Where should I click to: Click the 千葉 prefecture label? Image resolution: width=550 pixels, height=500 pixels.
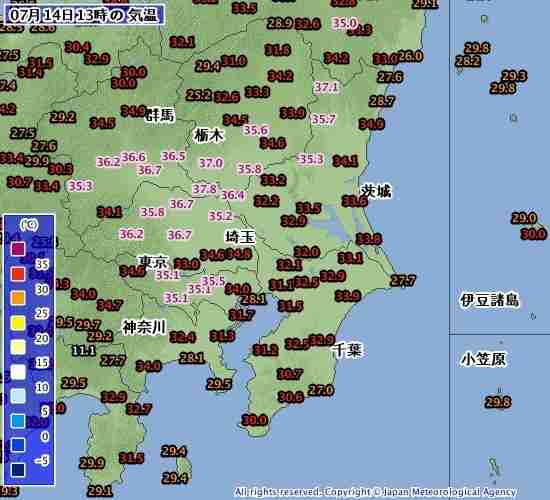(x=348, y=350)
